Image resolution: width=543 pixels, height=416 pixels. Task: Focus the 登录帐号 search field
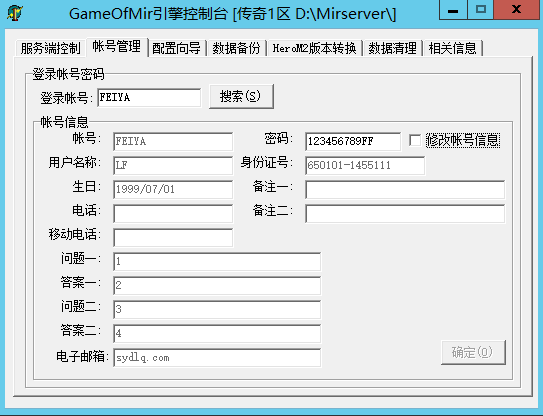pyautogui.click(x=149, y=98)
